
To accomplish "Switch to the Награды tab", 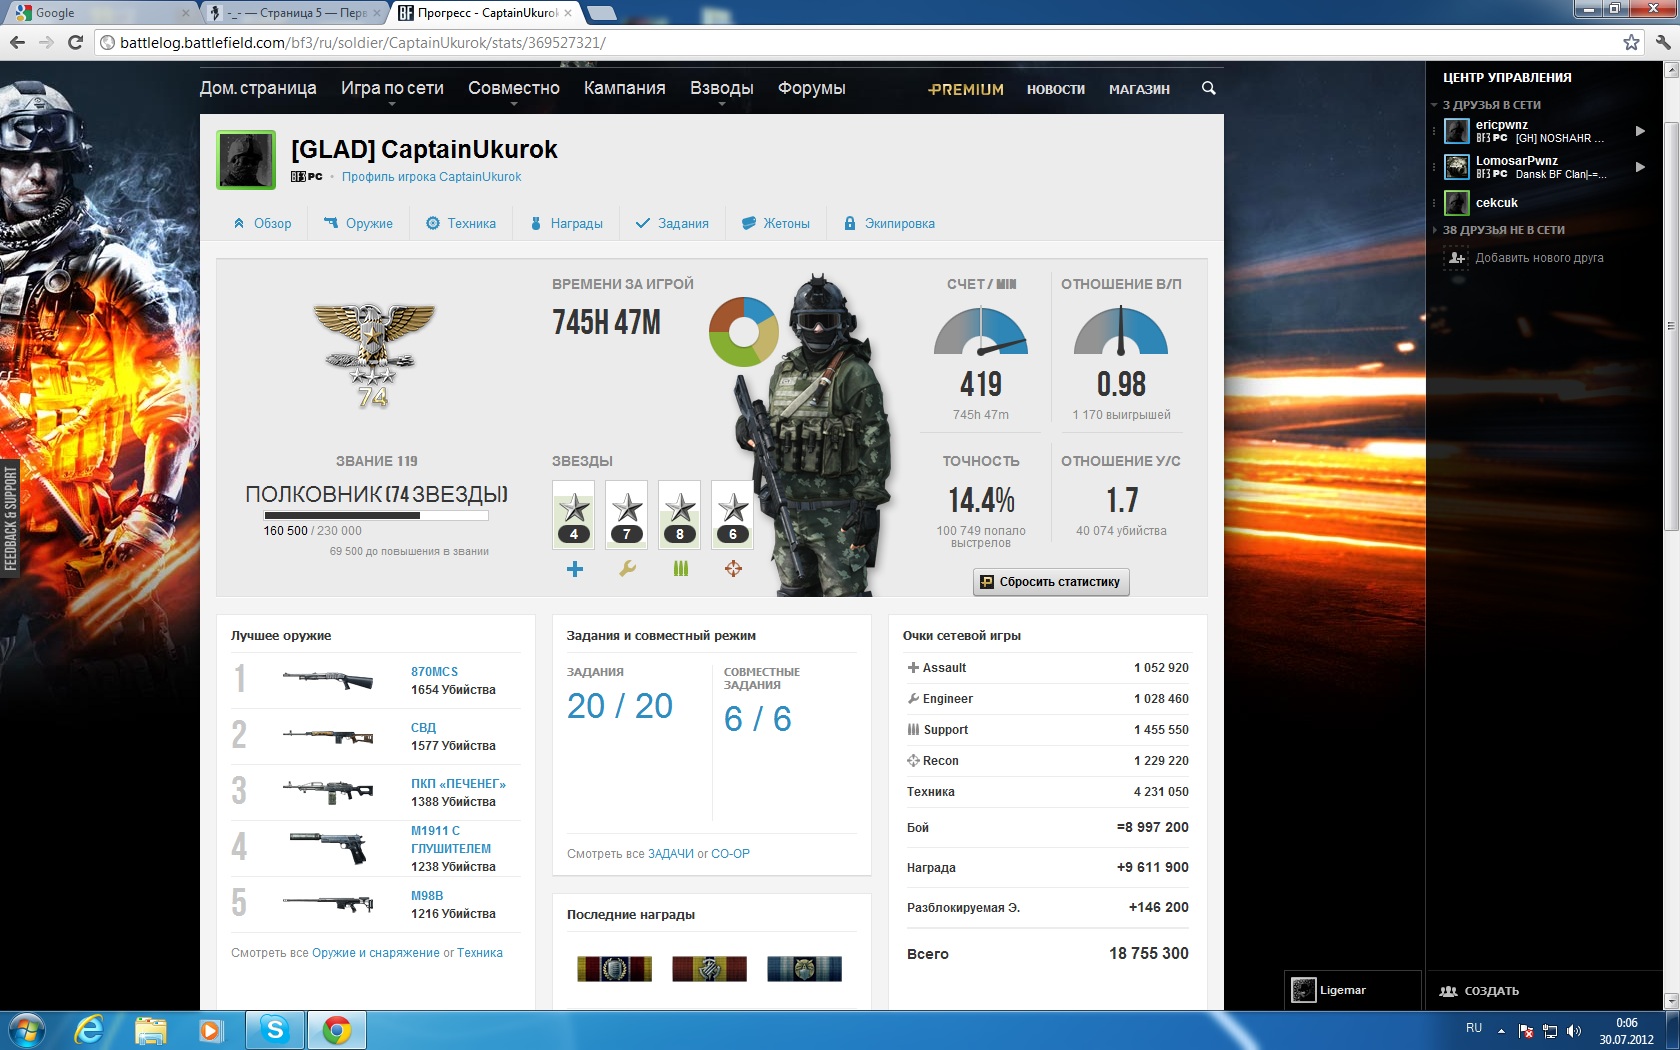I will 566,223.
